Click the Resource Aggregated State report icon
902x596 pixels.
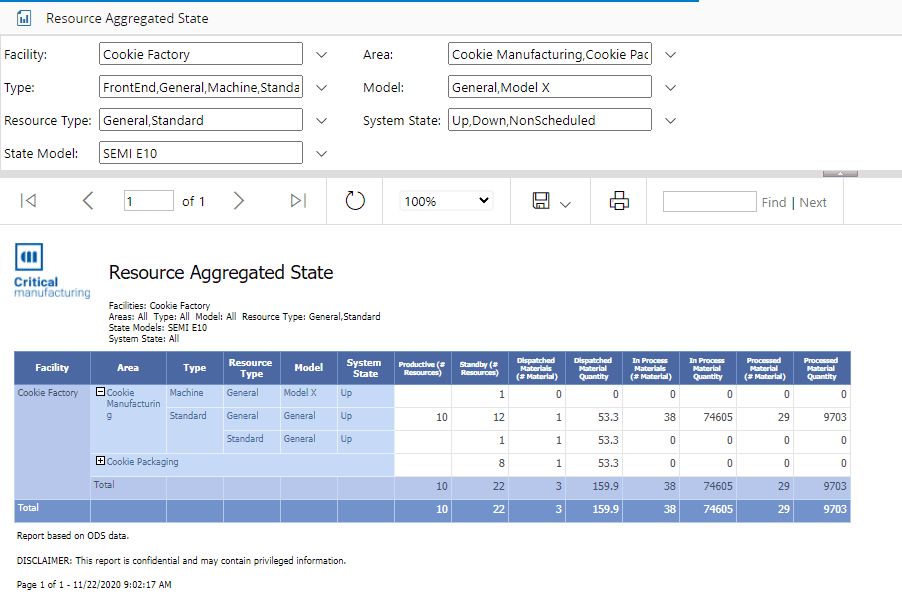[x=24, y=18]
